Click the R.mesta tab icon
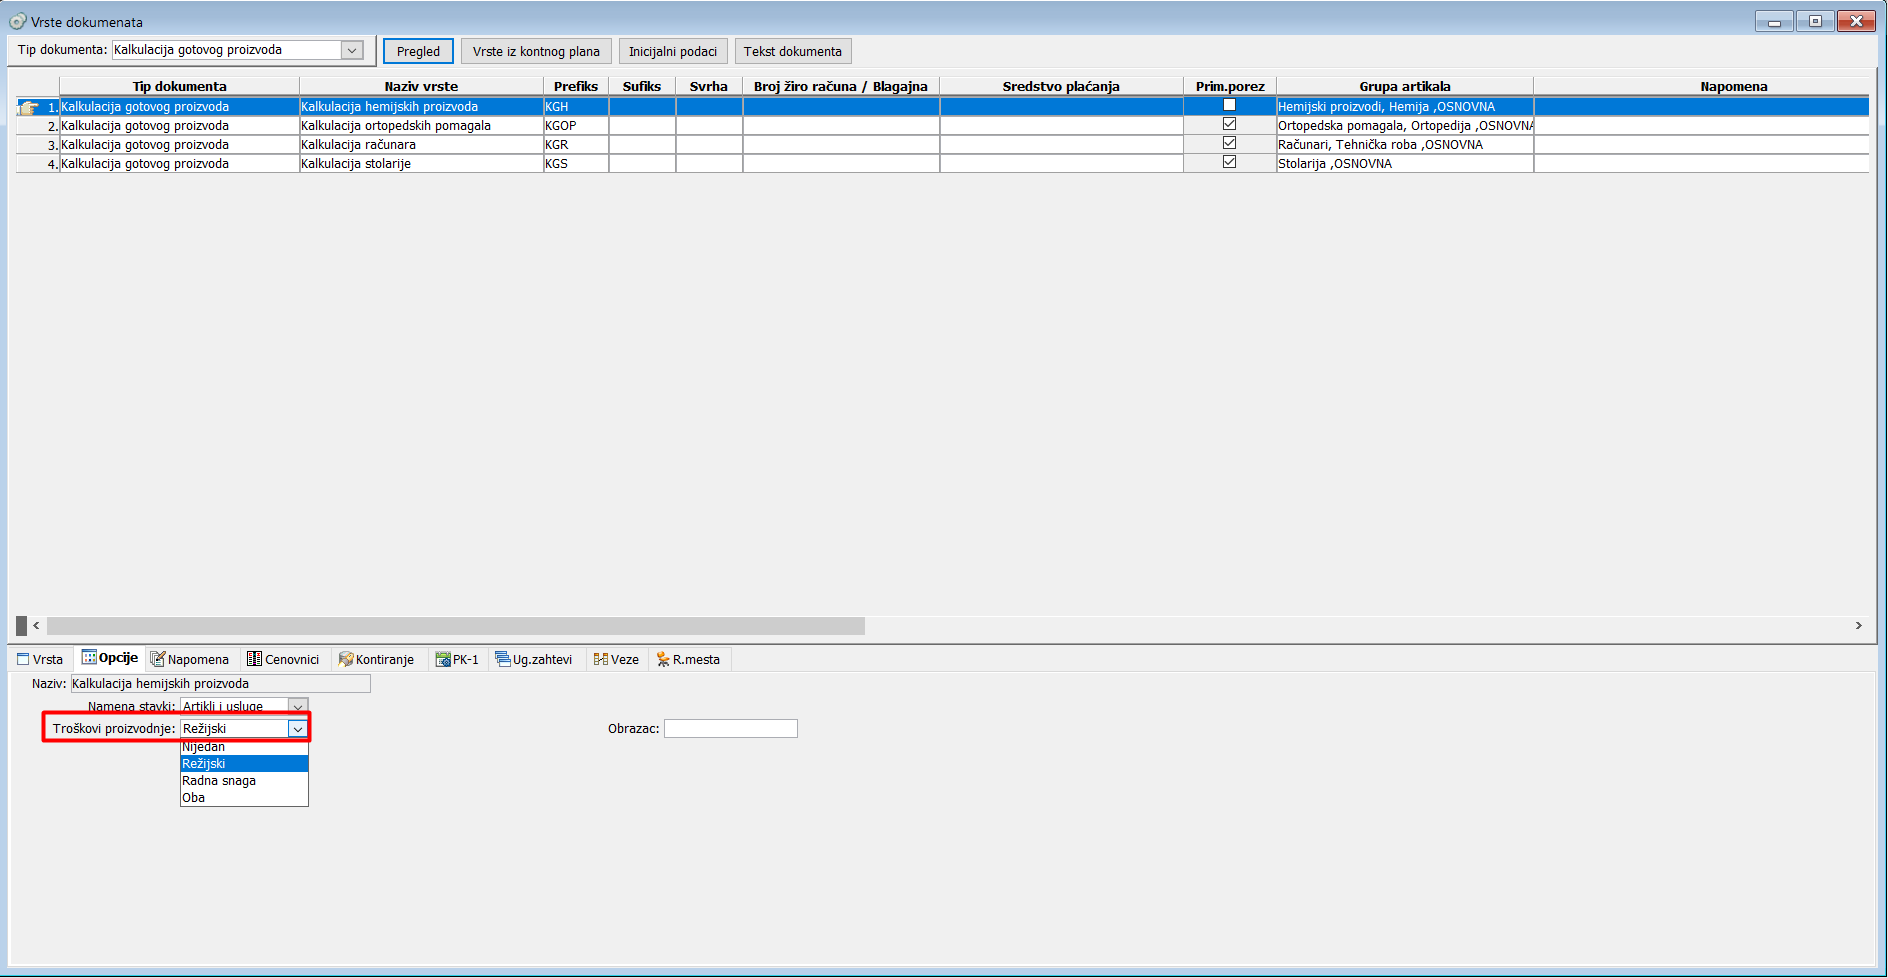This screenshot has height=978, width=1888. point(663,659)
